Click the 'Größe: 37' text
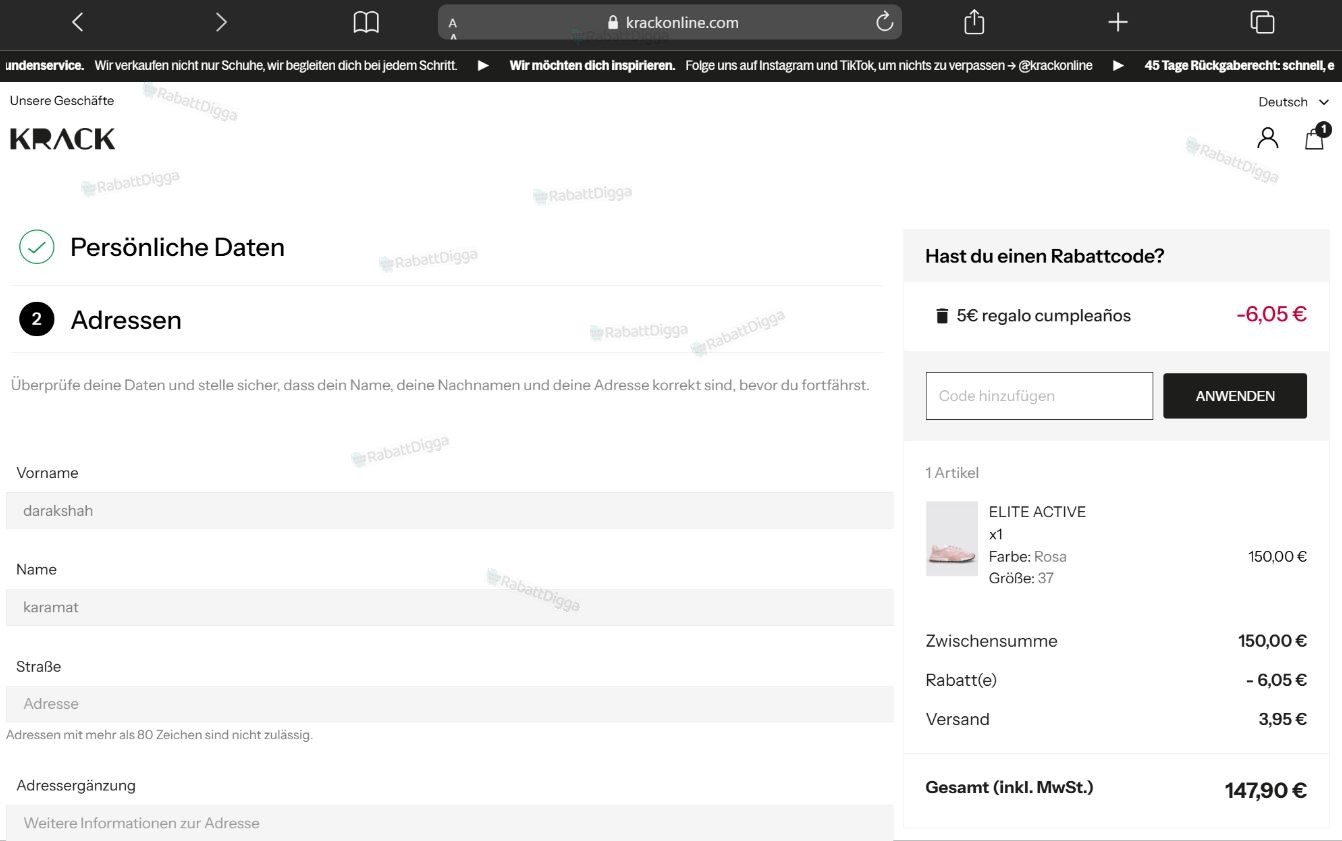This screenshot has height=841, width=1342. click(1021, 578)
